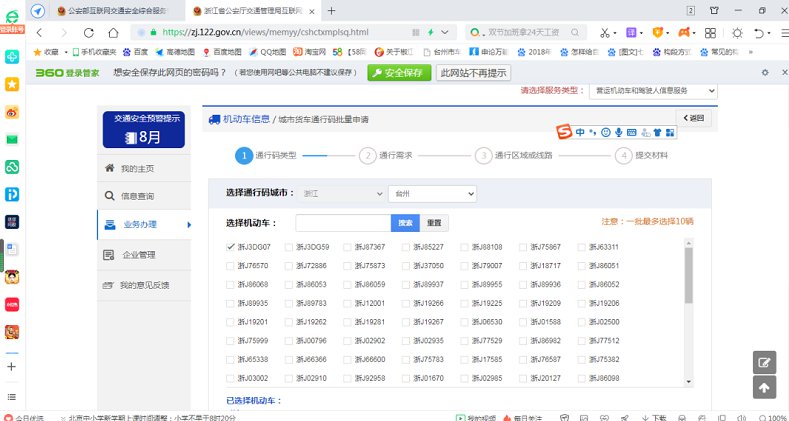This screenshot has height=421, width=789.
Task: Open the 浙江 province dropdown
Action: 341,193
